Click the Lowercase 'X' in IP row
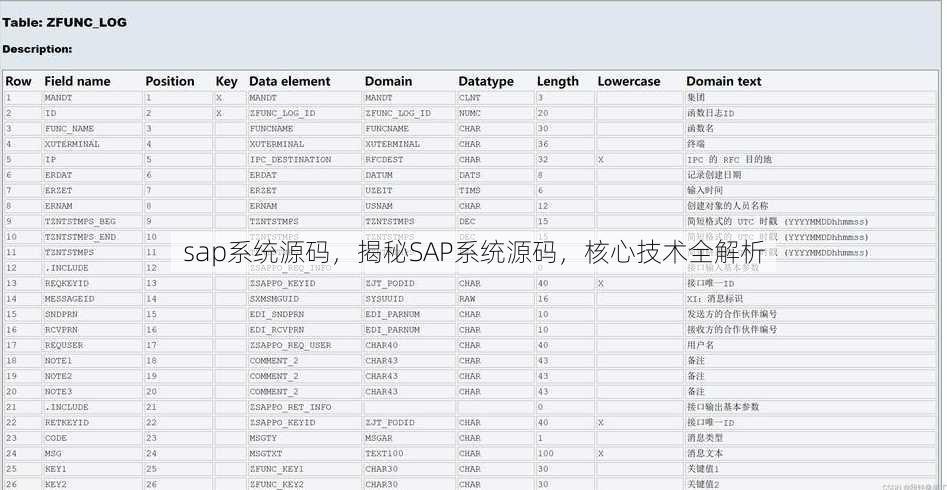This screenshot has width=947, height=490. point(601,160)
